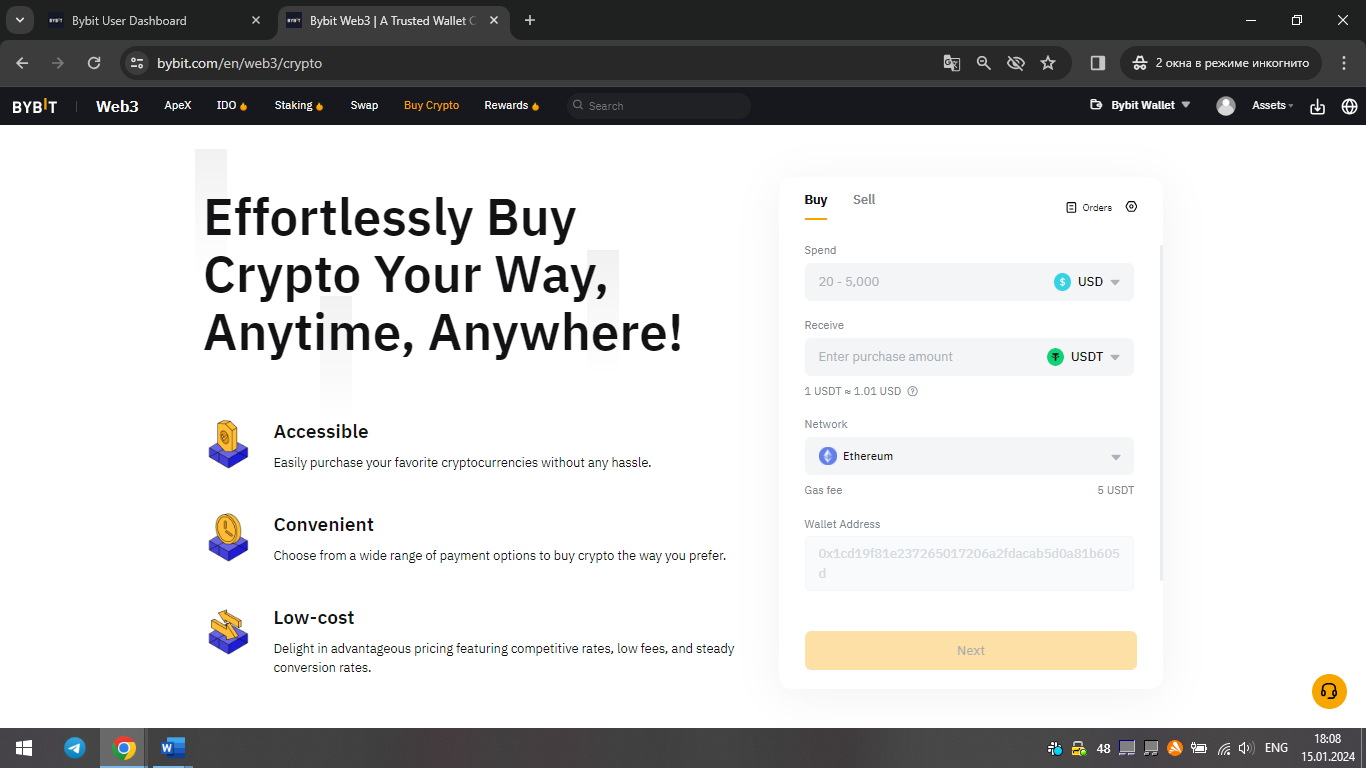Screen dimensions: 1366x768
Task: Open the Rewards menu item
Action: (x=512, y=105)
